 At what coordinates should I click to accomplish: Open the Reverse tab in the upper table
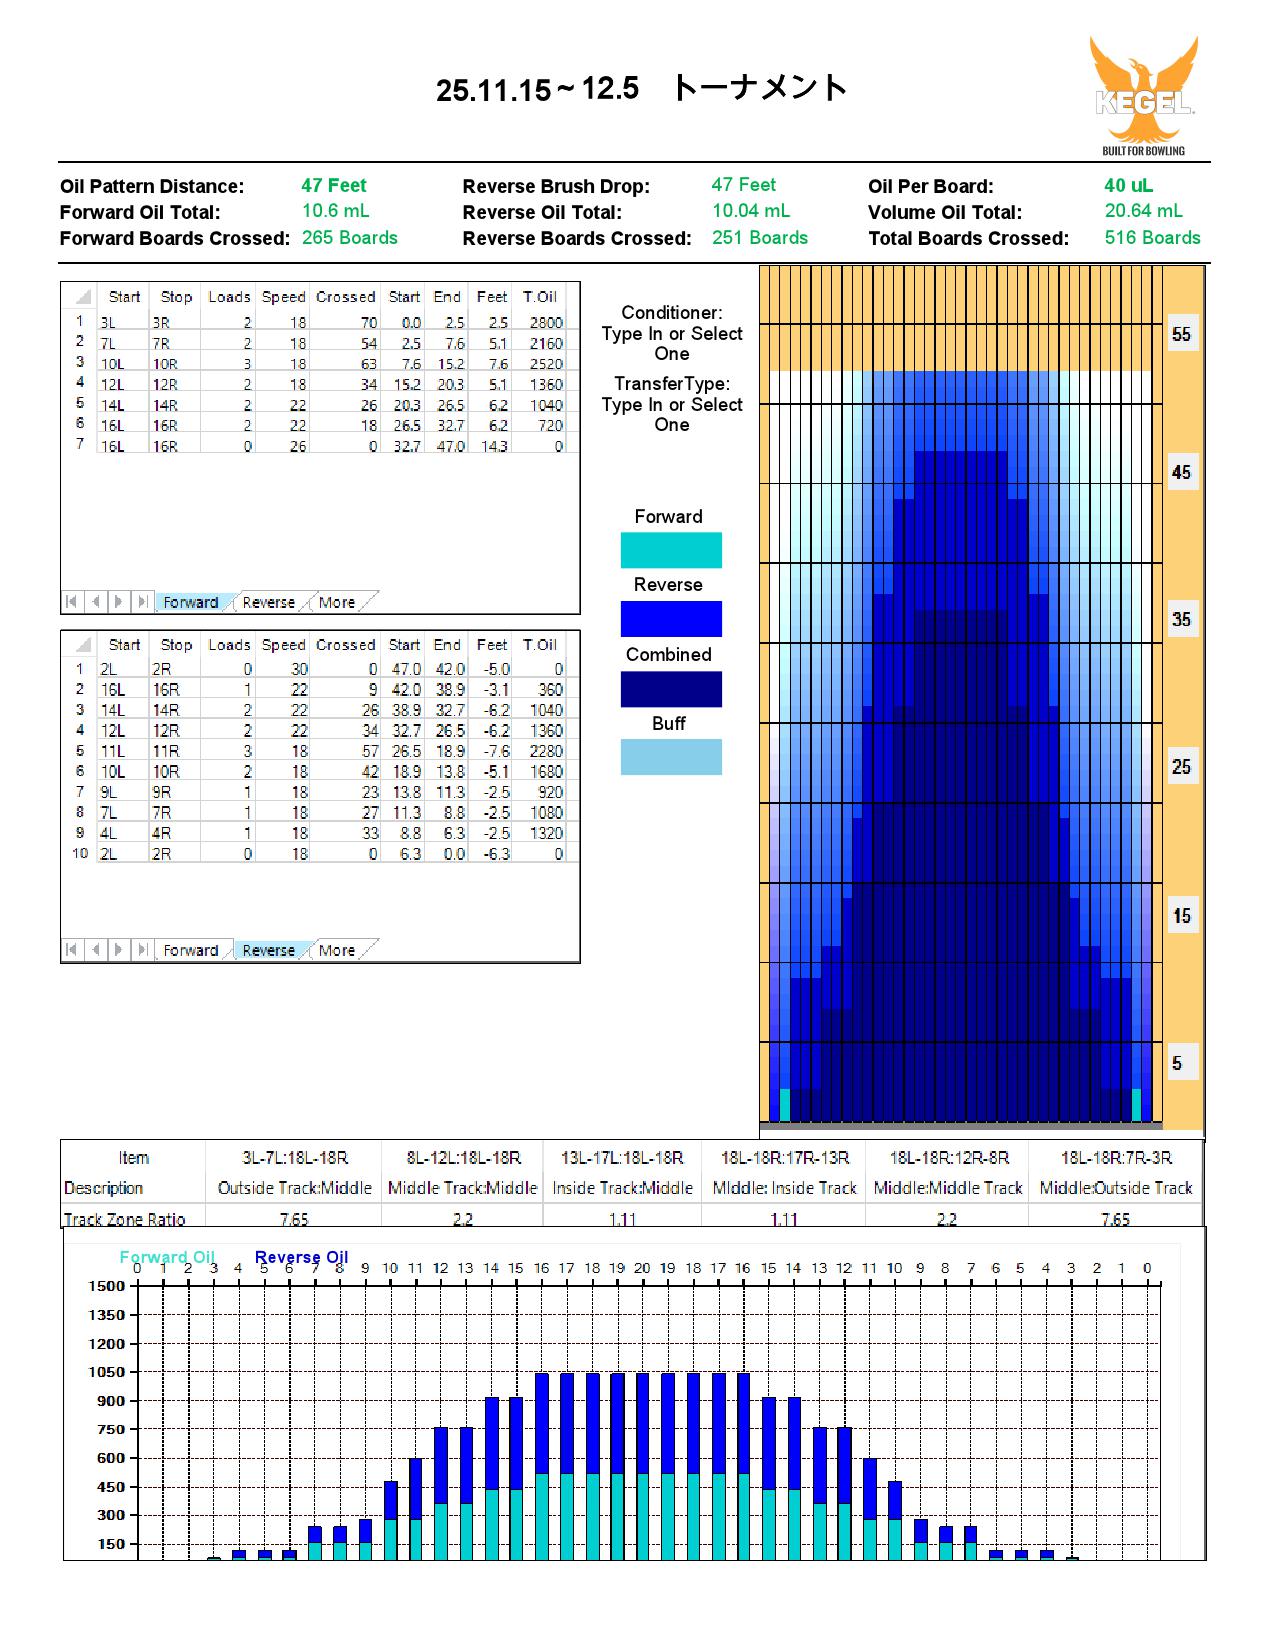click(x=268, y=603)
